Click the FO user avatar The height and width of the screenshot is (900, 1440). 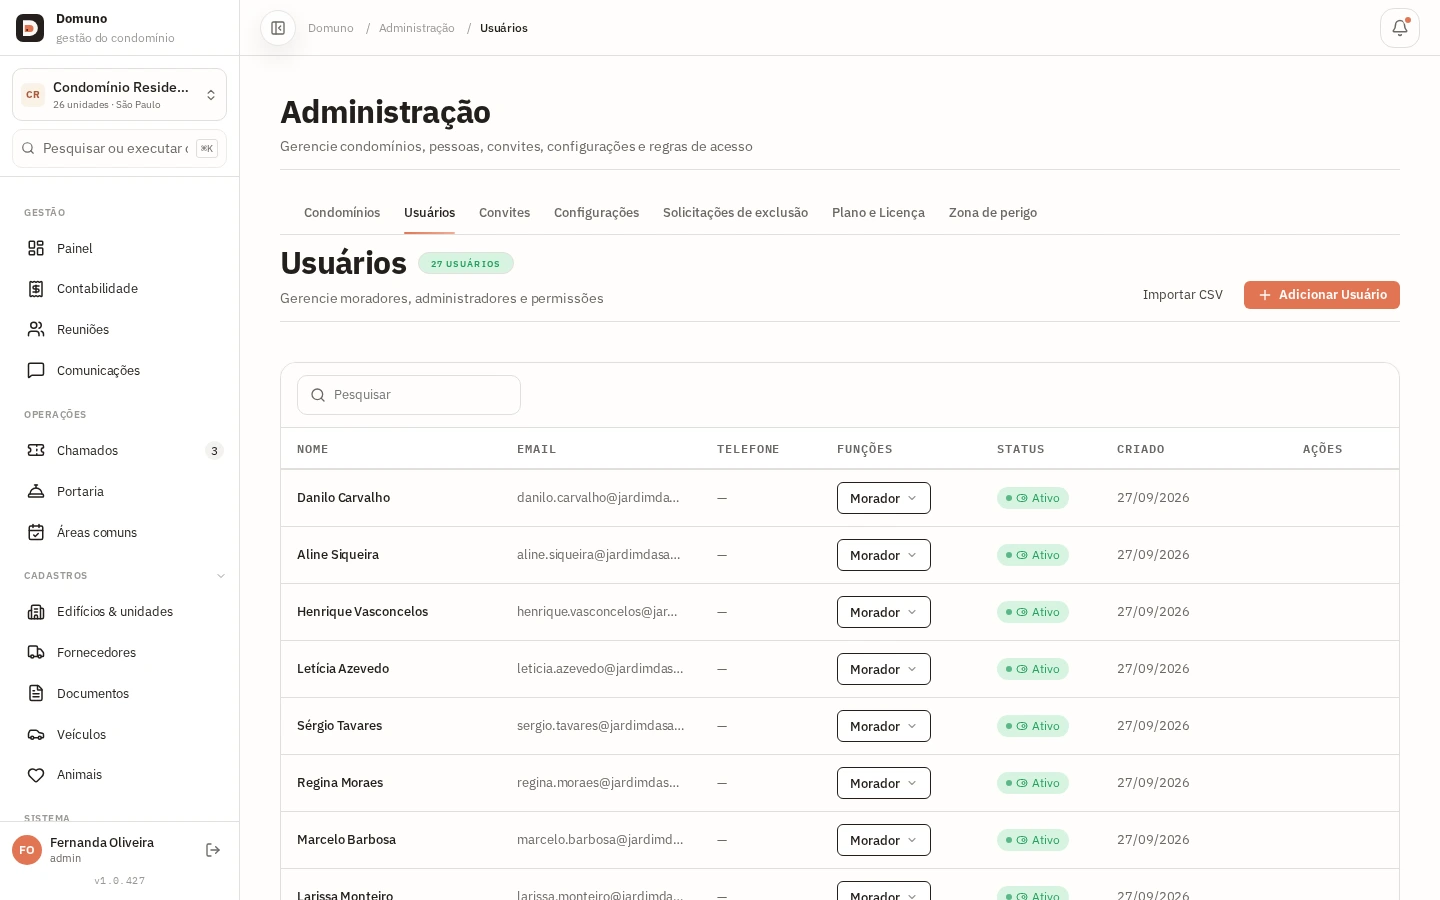(x=27, y=850)
